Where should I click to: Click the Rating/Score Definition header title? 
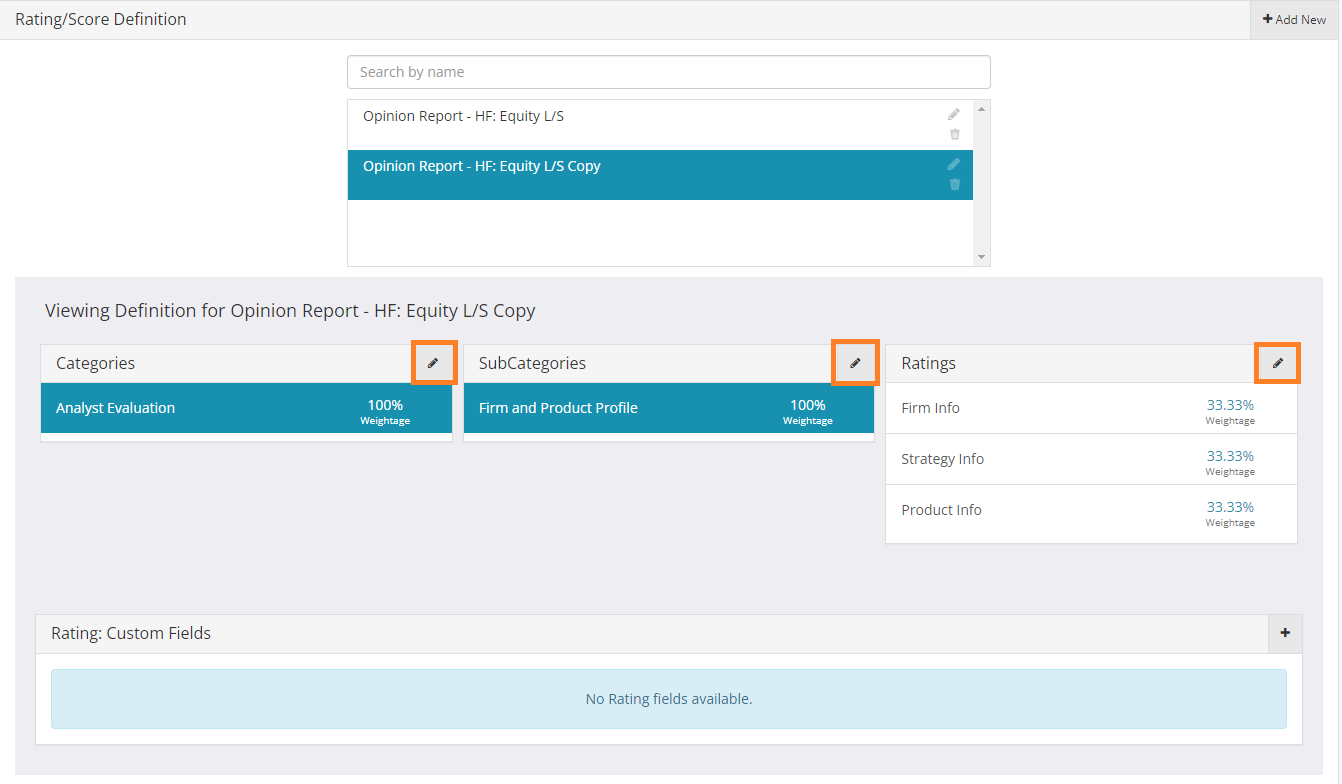point(101,19)
